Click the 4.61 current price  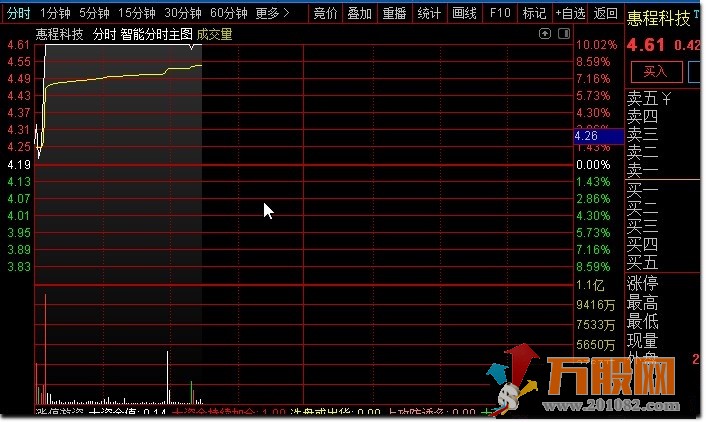pos(646,45)
